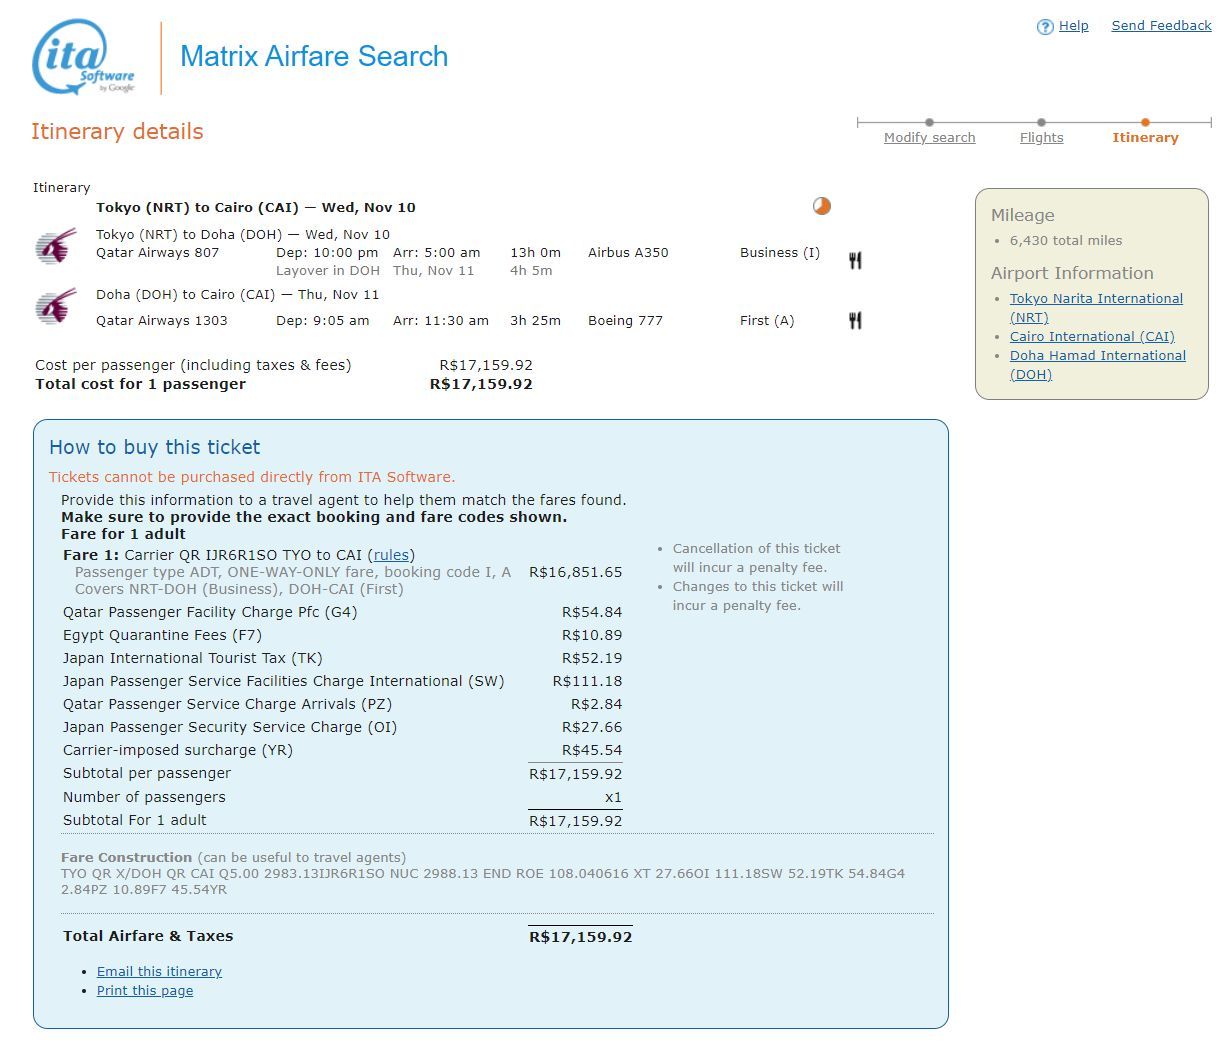Click the meal icon for Qatar Airways 807
The height and width of the screenshot is (1051, 1227).
855,261
